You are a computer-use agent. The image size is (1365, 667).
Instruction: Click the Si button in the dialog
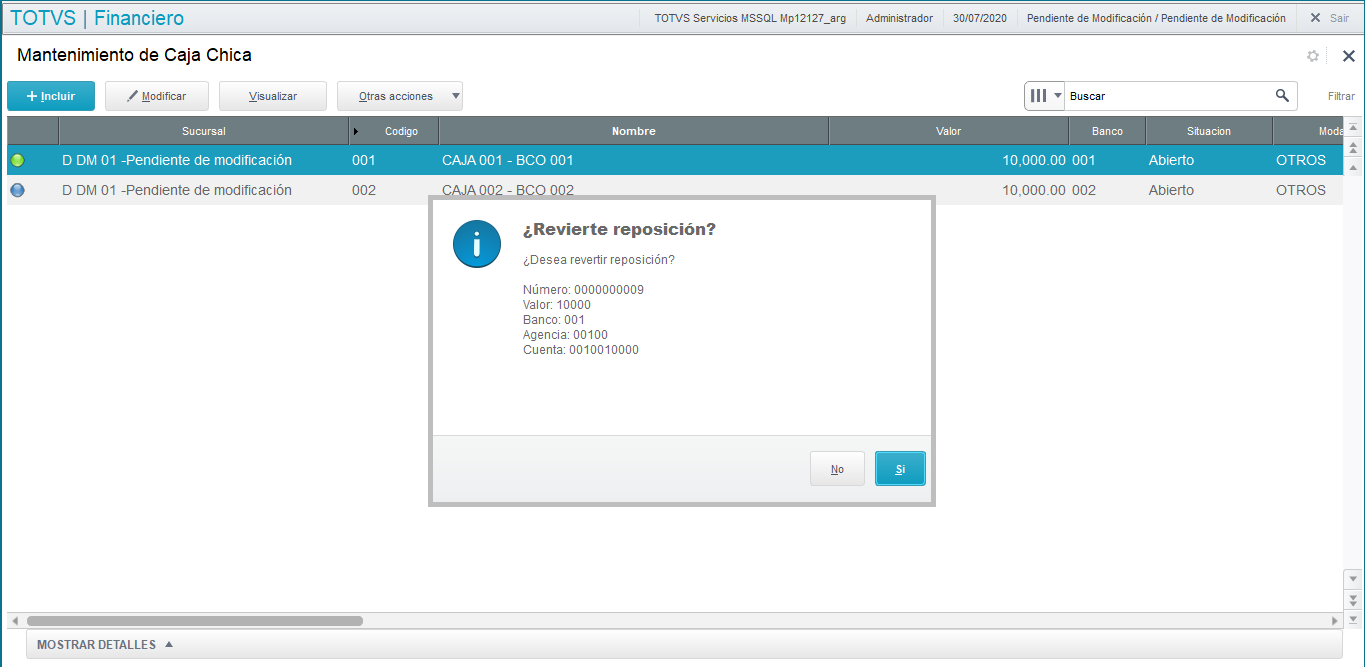[900, 469]
